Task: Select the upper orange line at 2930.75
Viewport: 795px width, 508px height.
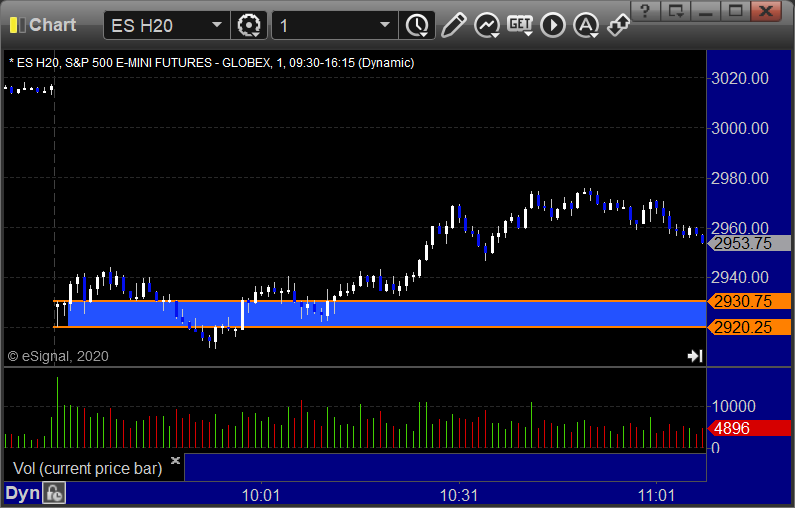Action: click(x=380, y=301)
